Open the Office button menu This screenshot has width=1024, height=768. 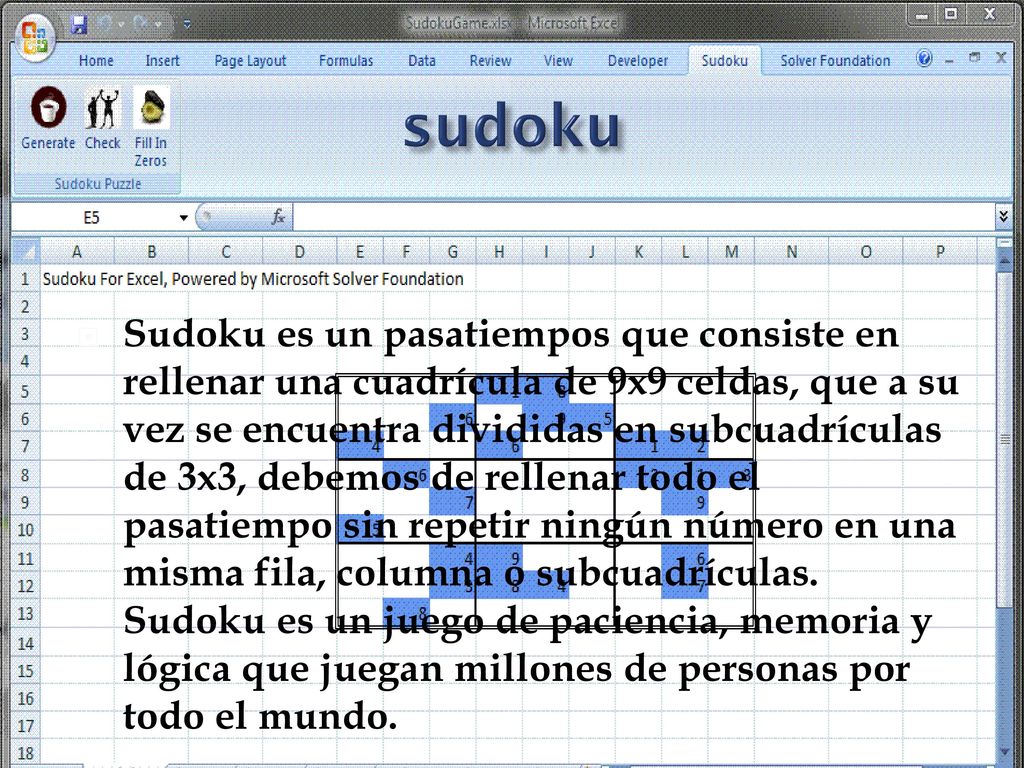tap(35, 38)
